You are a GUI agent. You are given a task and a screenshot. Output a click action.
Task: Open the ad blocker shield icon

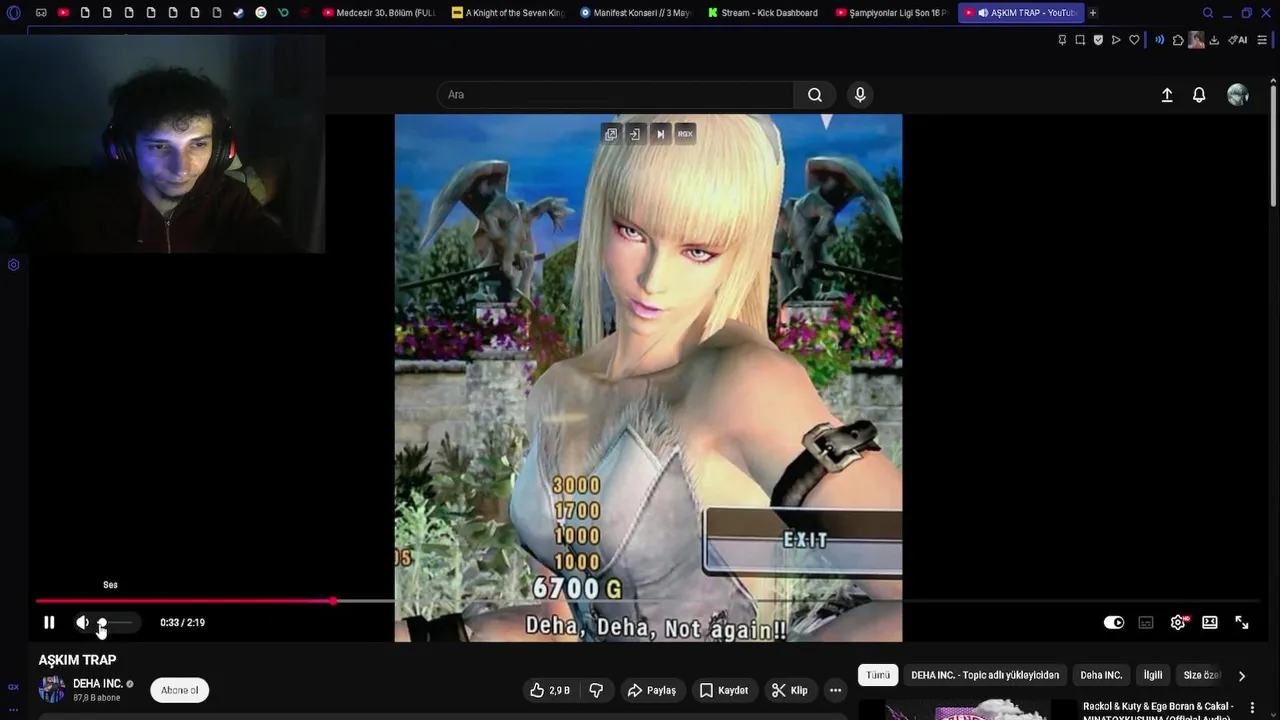coord(1098,40)
